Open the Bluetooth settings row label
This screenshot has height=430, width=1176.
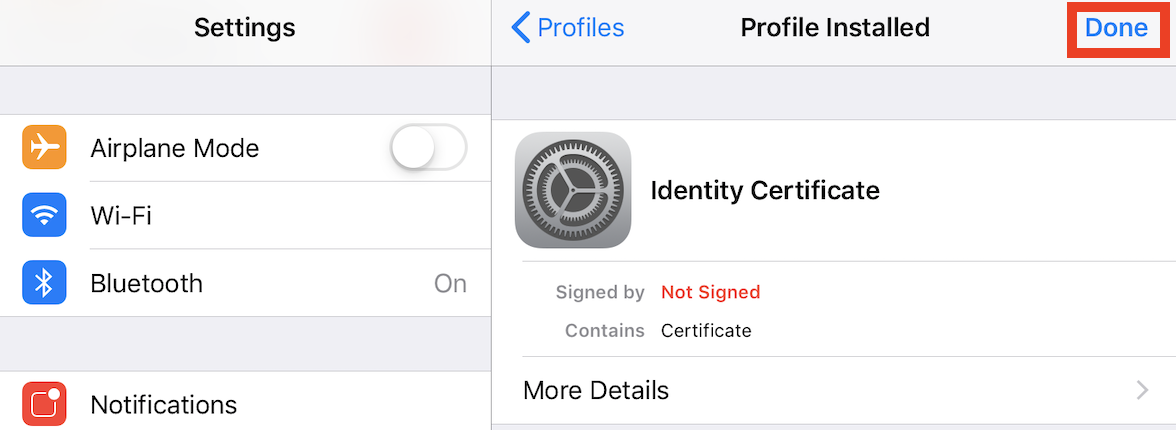pyautogui.click(x=146, y=284)
